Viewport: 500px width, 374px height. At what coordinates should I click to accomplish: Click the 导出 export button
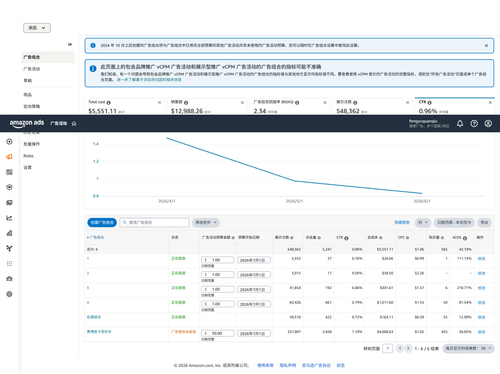point(484,222)
